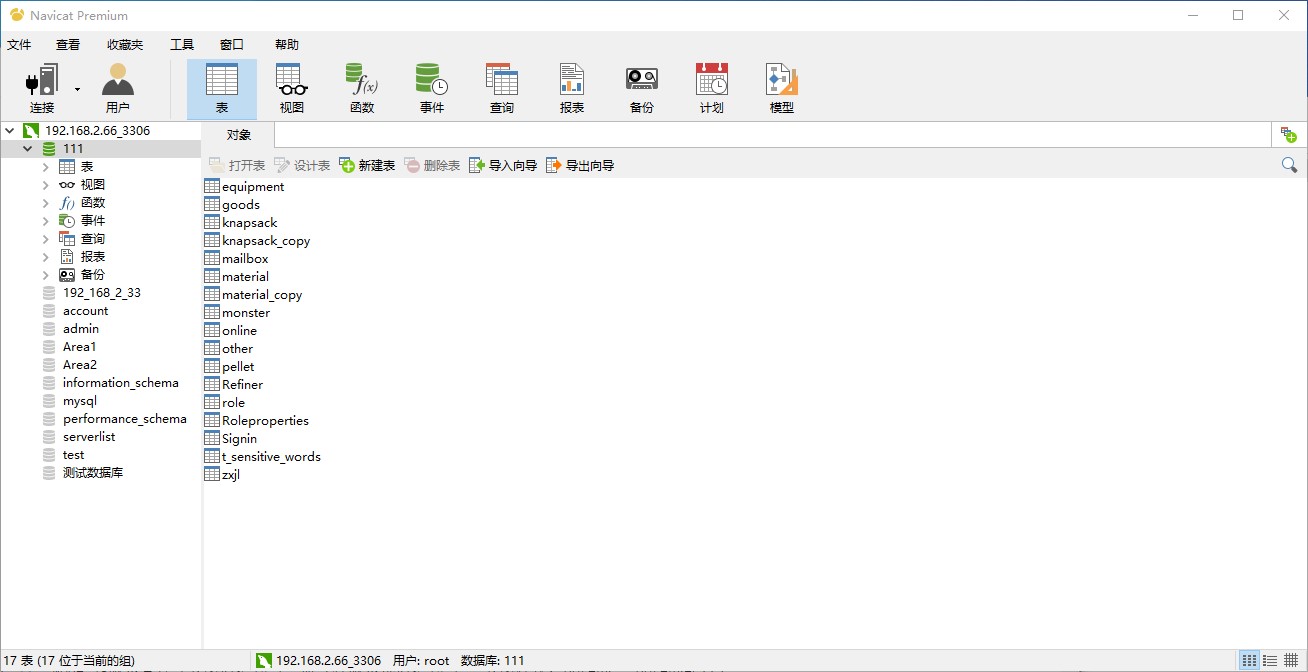
Task: Open the User (用户) toolbar icon
Action: pyautogui.click(x=118, y=89)
